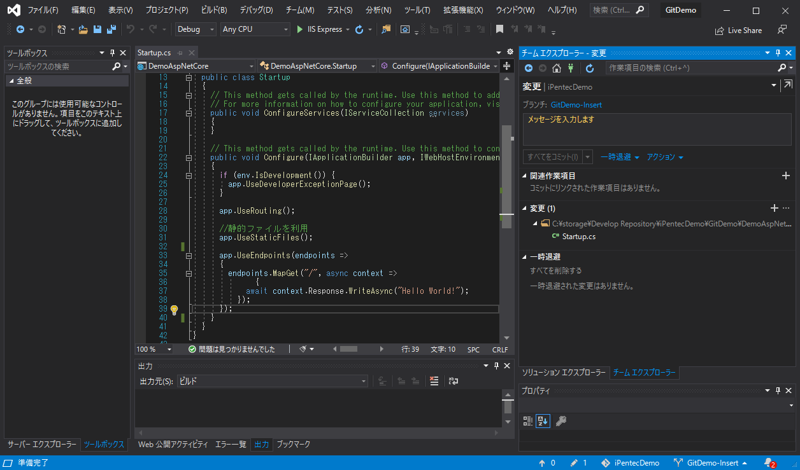Click the Navigate Backward toolbar arrow
800x470 pixels.
pos(20,30)
